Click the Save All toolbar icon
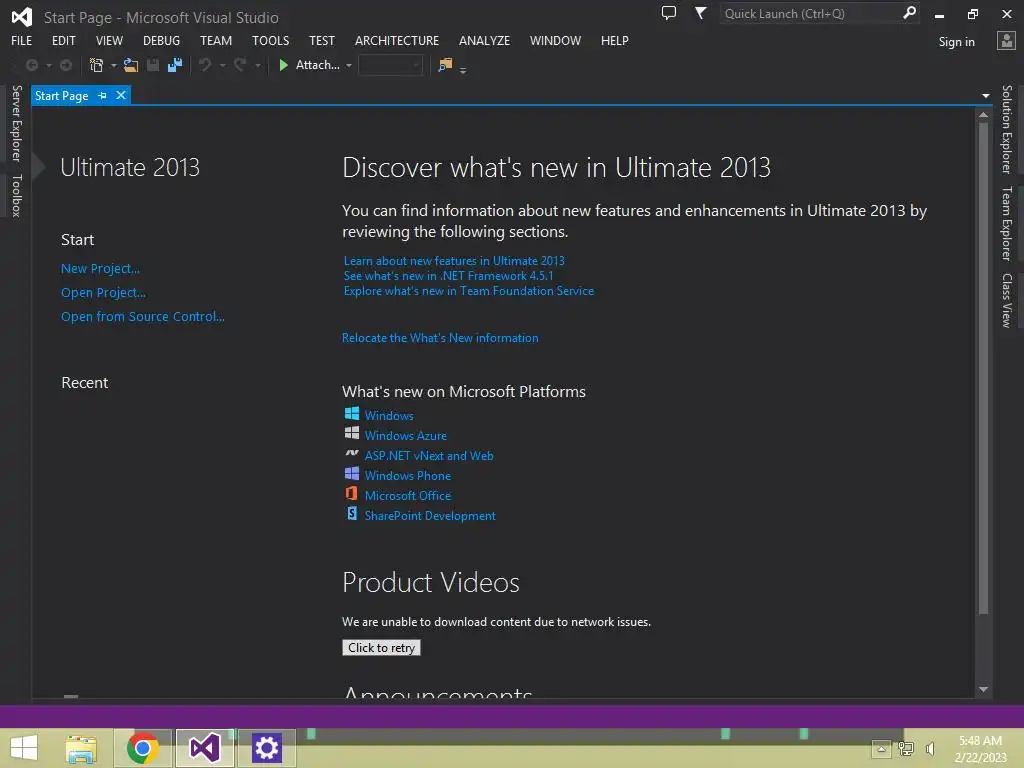 coord(175,65)
